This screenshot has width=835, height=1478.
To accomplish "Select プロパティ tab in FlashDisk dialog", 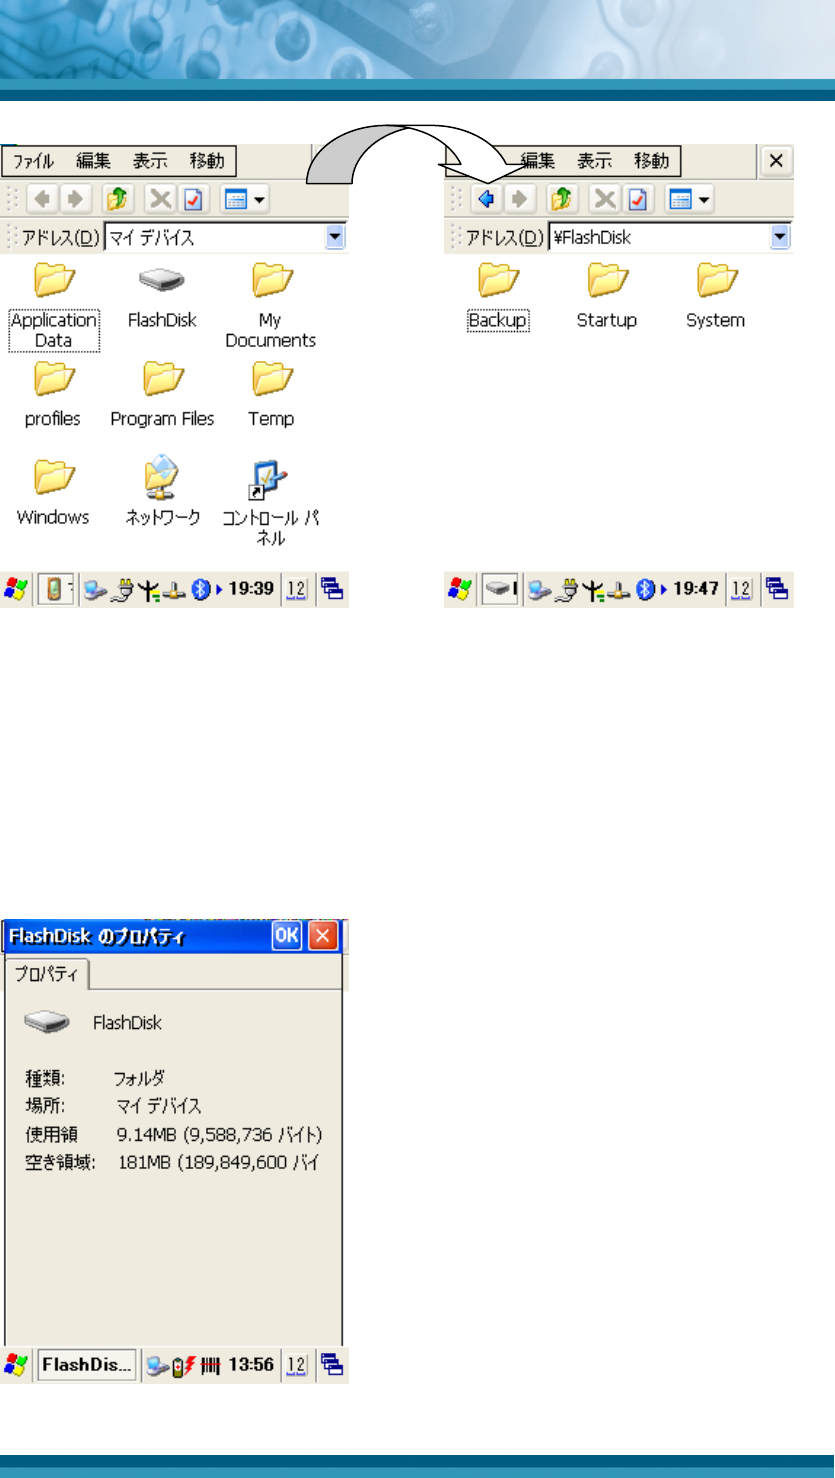I will [47, 973].
